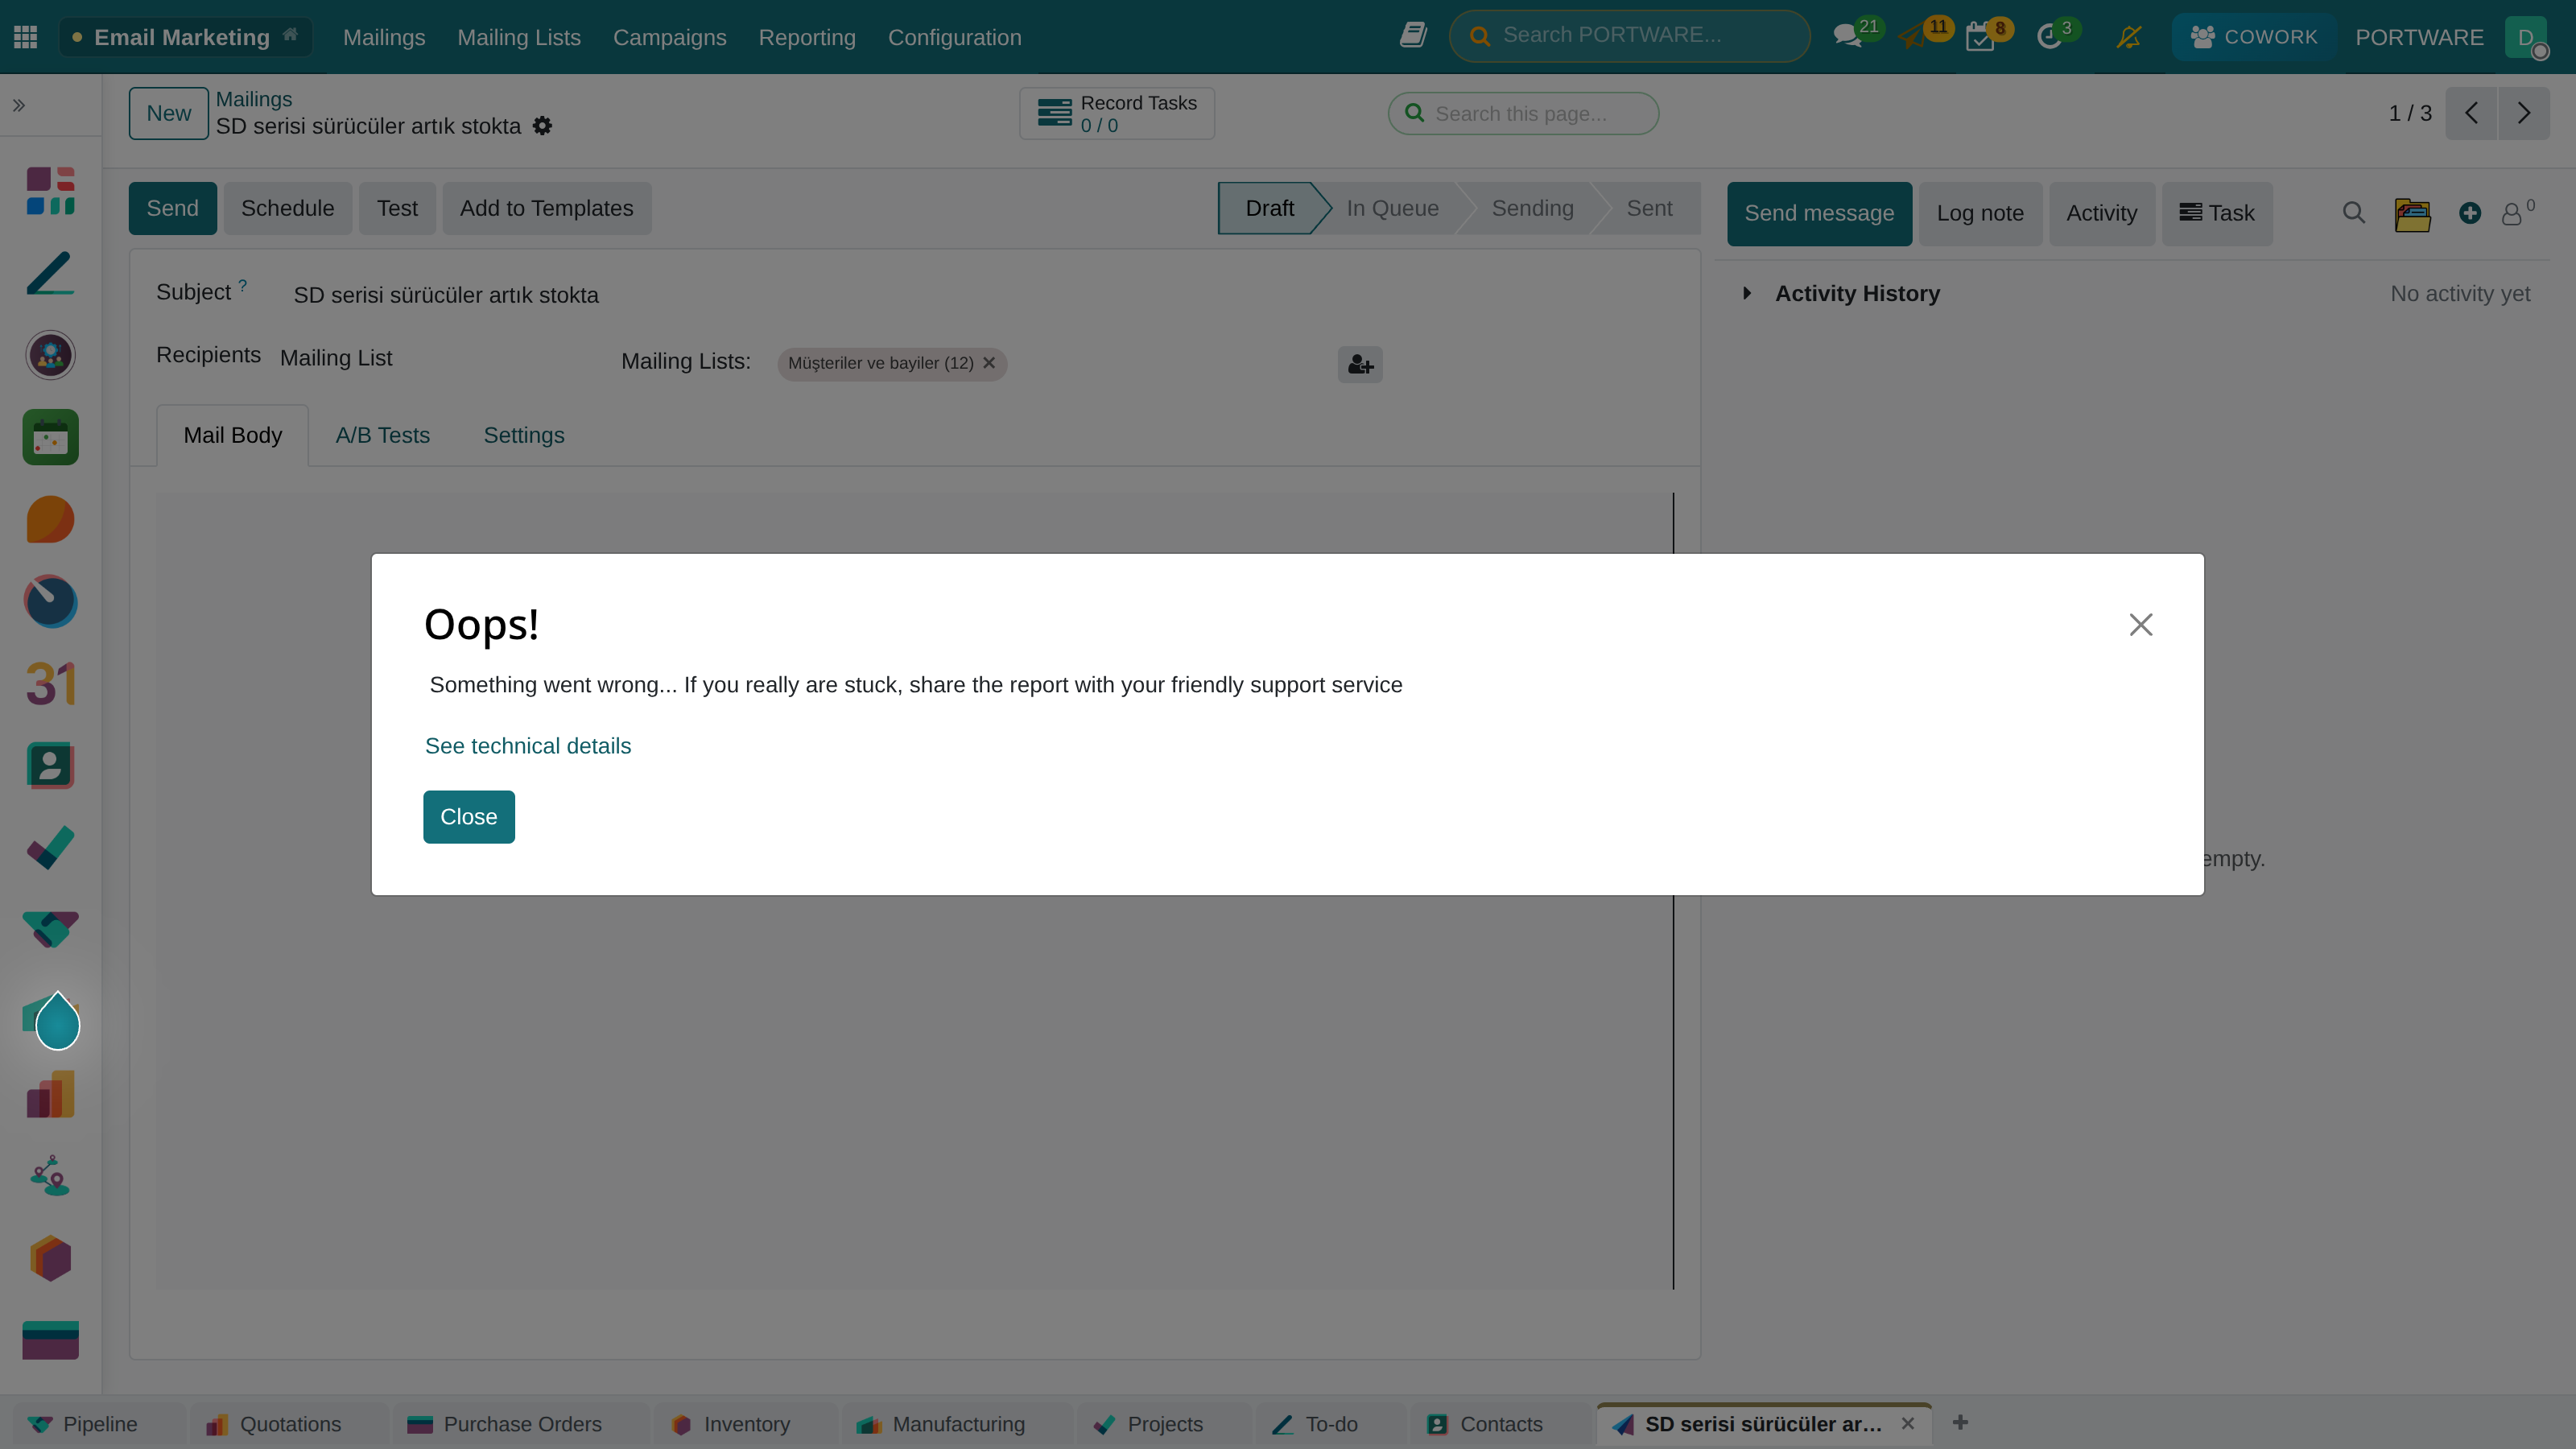2576x1449 pixels.
Task: Click See technical details link
Action: [528, 746]
